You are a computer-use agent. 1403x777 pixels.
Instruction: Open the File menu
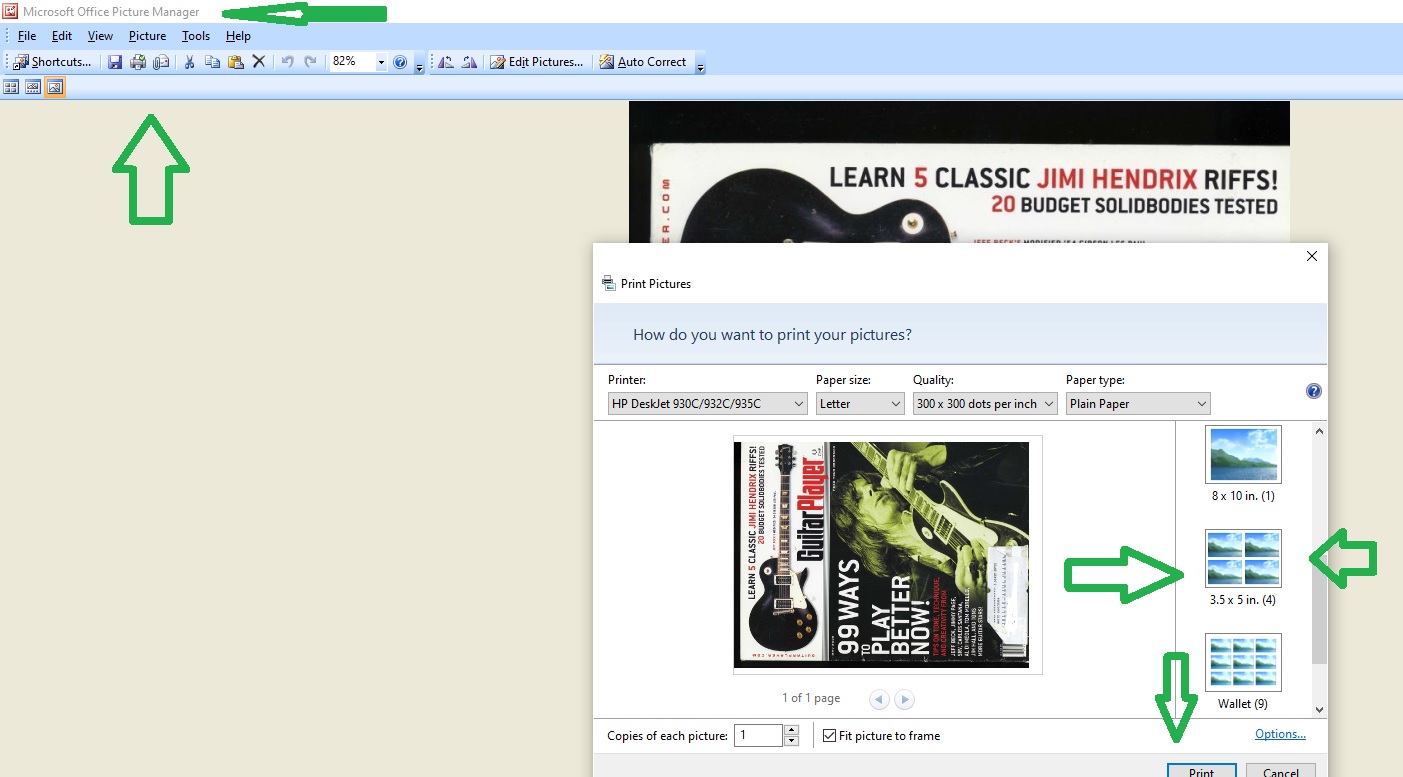27,36
